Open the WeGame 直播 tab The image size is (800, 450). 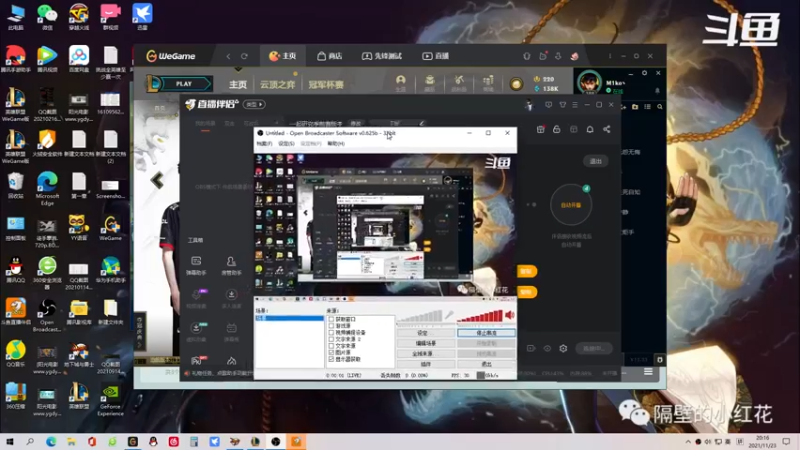pyautogui.click(x=436, y=56)
